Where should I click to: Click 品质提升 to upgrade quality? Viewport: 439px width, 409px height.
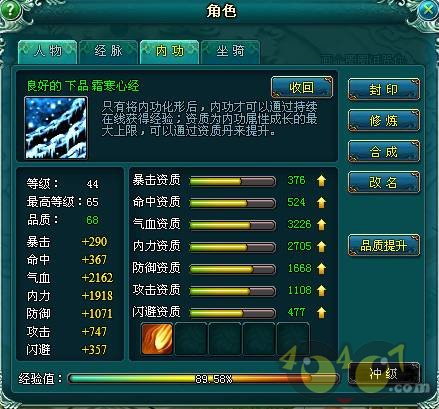tap(384, 246)
